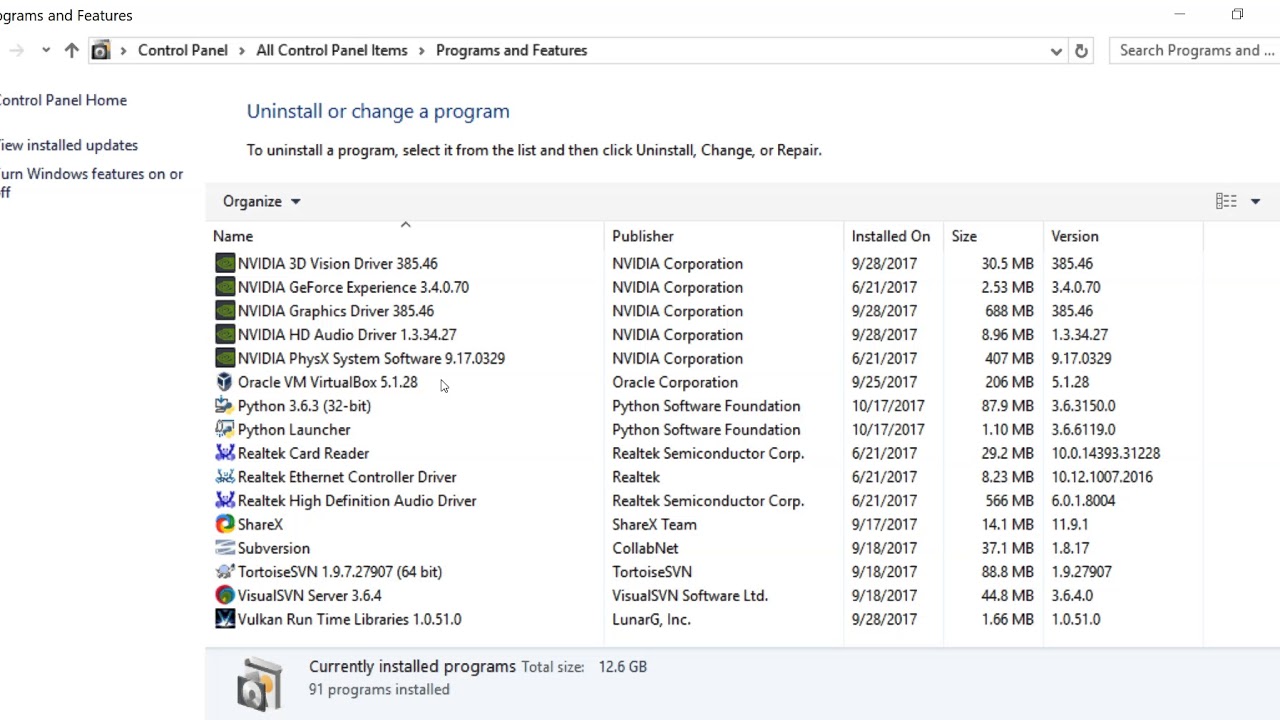The image size is (1280, 720).
Task: Click the CollabNet publisher cell
Action: (x=645, y=548)
